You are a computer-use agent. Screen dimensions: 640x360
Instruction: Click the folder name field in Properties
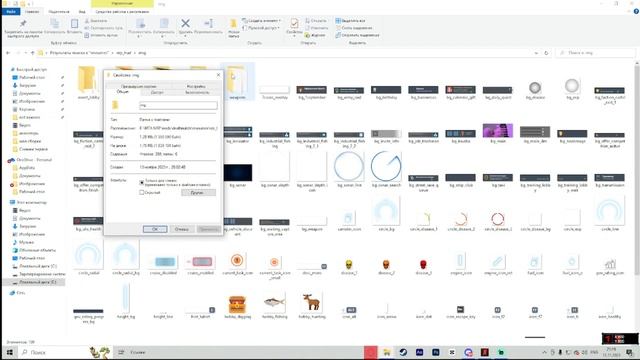coord(178,105)
